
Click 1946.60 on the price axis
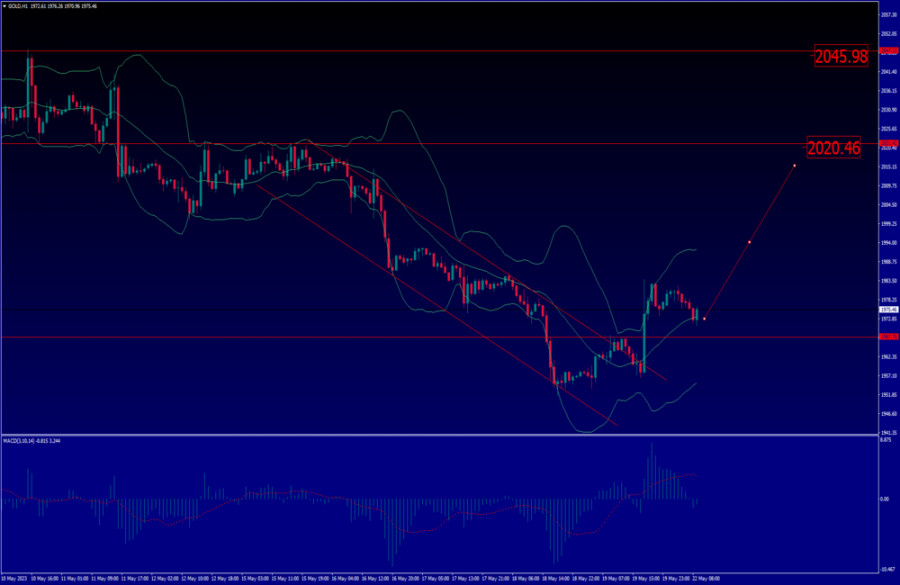[889, 413]
